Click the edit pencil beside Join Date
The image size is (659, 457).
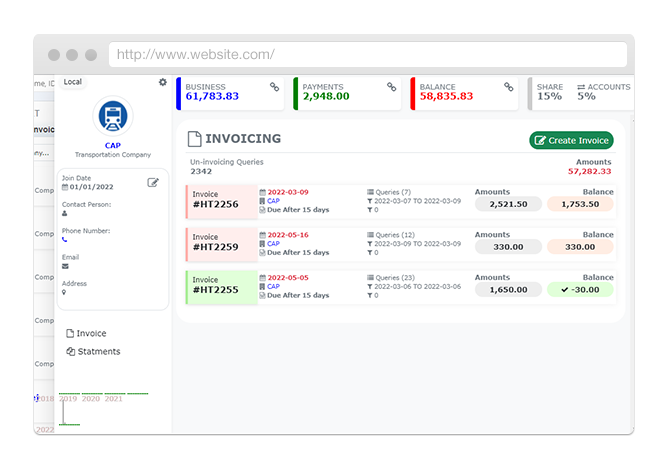click(153, 182)
